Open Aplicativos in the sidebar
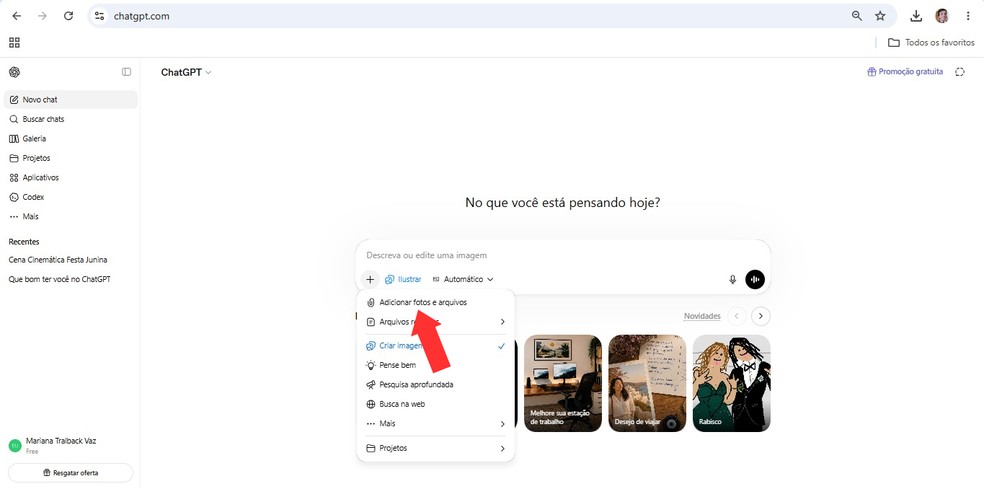The width and height of the screenshot is (984, 489). point(70,177)
